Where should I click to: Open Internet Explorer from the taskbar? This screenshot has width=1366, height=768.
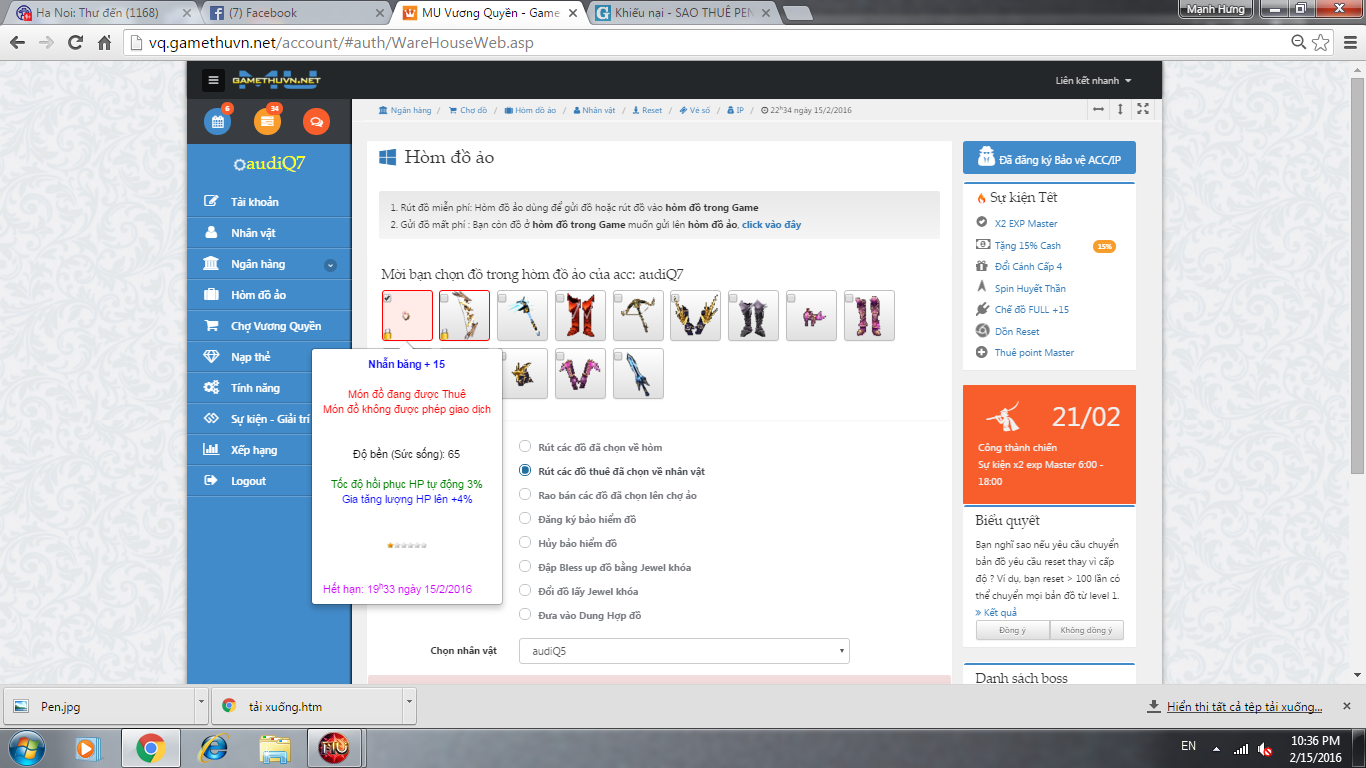tap(212, 747)
